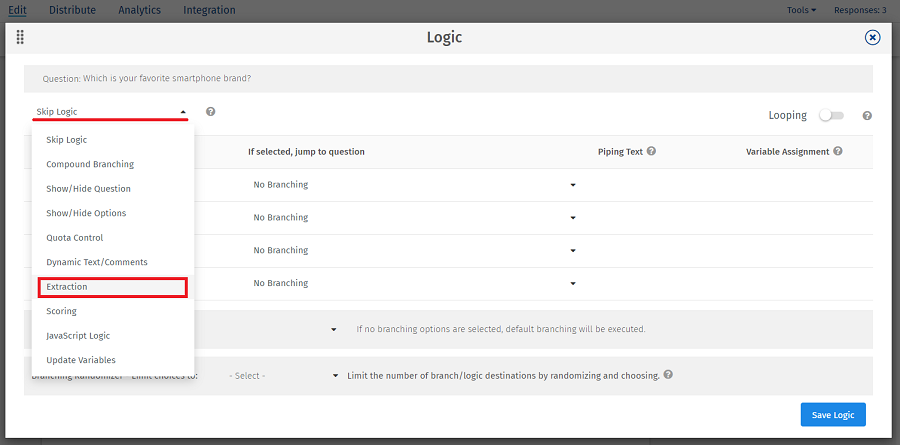Click the Save Logic button
Screen dimensions: 900x445
click(833, 415)
